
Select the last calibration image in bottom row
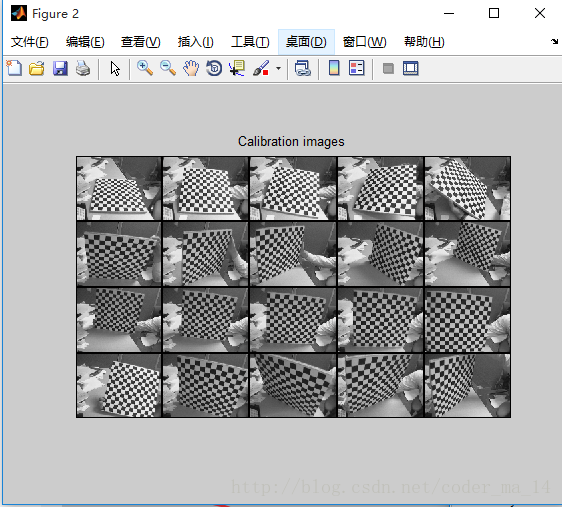pyautogui.click(x=467, y=385)
